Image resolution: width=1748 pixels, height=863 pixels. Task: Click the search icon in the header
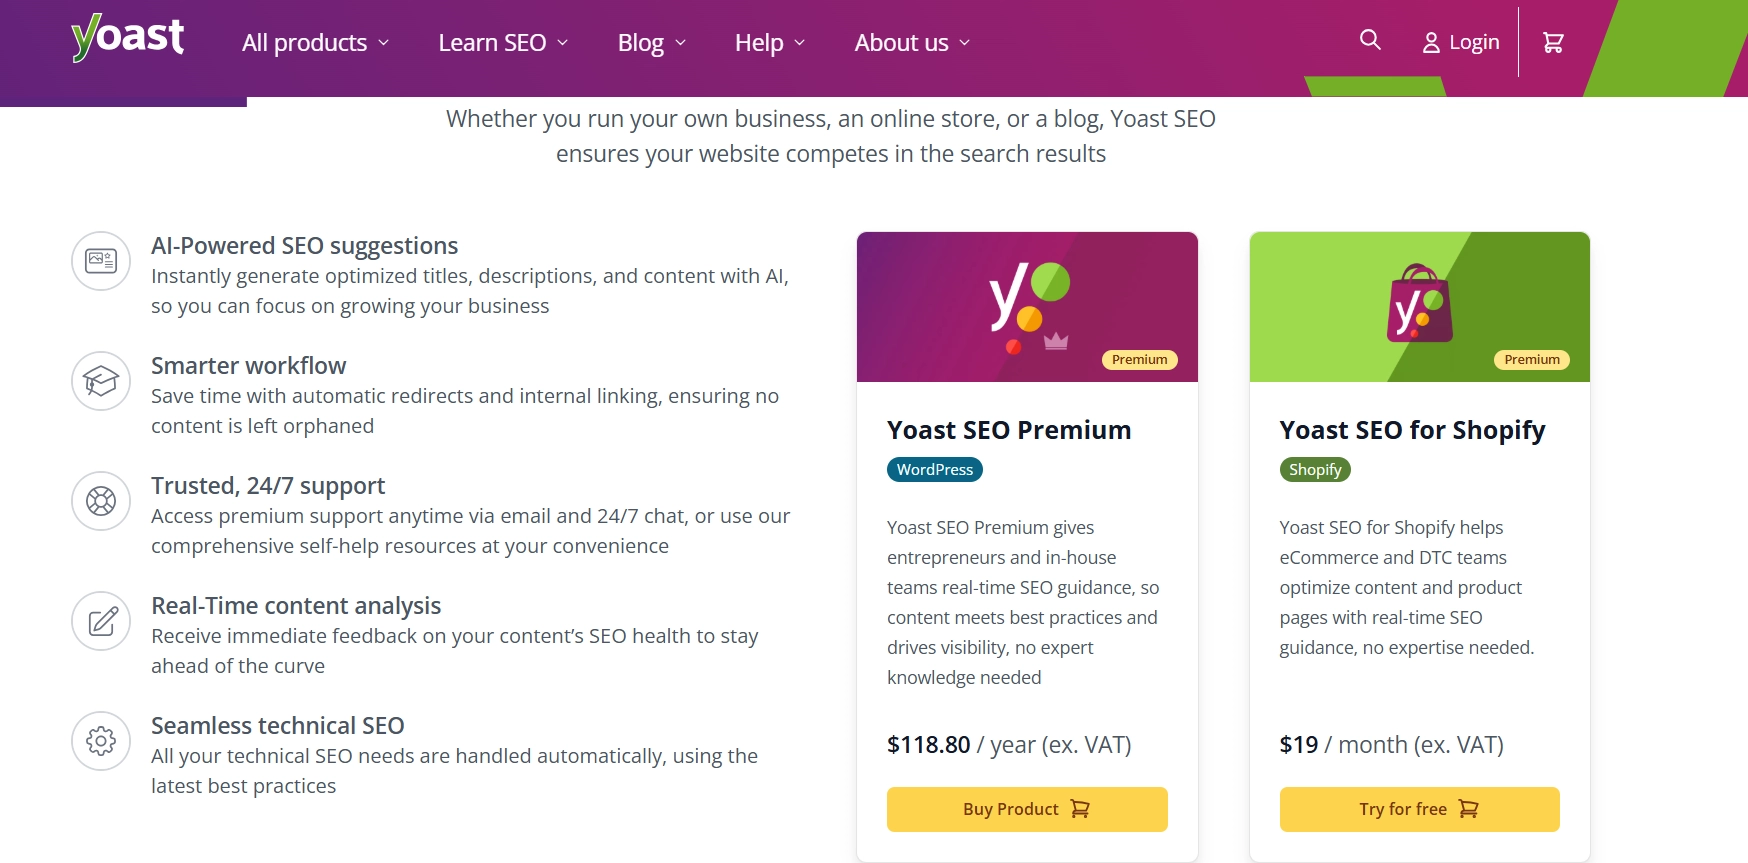pos(1369,41)
